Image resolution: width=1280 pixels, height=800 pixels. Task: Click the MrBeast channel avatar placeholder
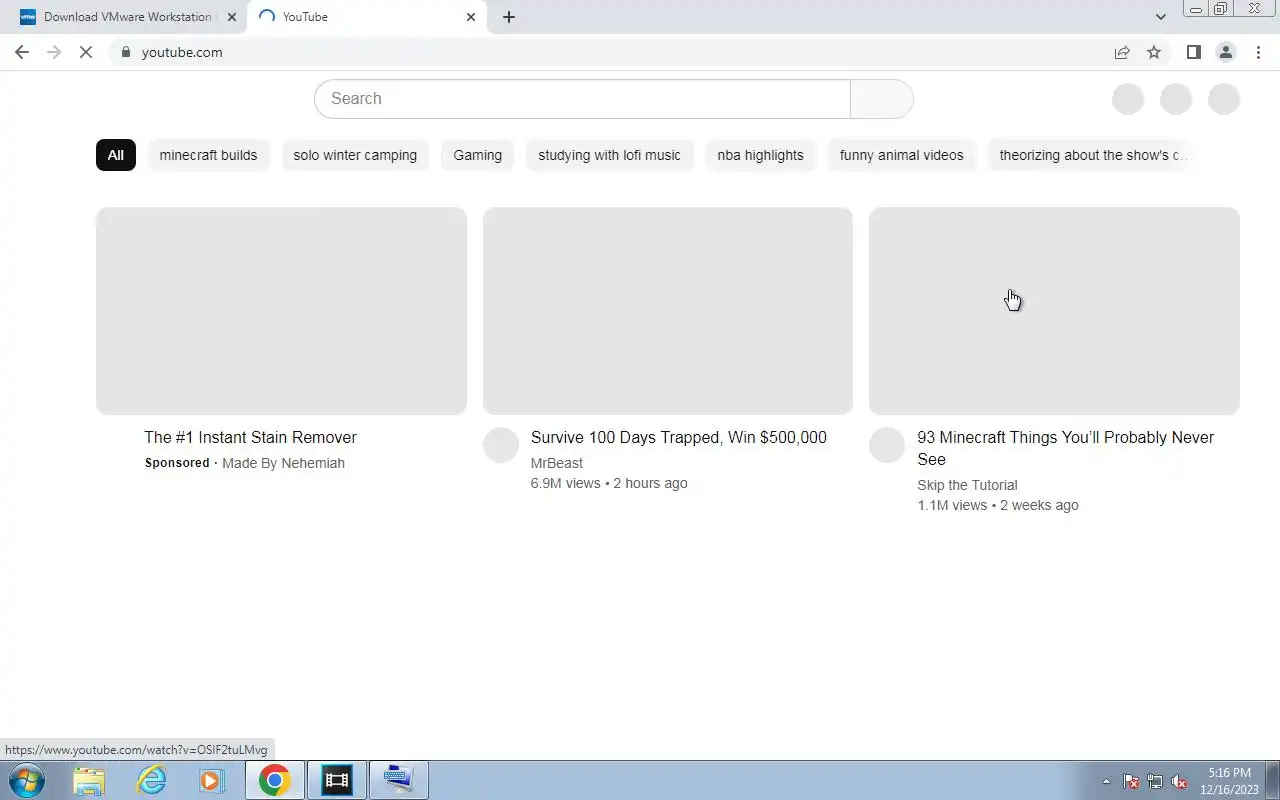[501, 445]
